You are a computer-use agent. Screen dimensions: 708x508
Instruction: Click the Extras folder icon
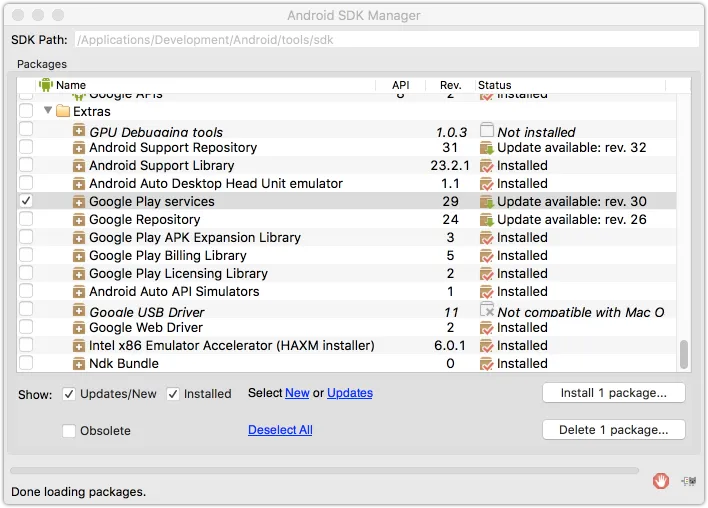63,111
